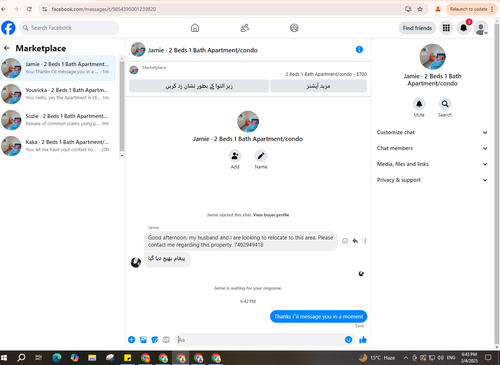Click the conversation list scrollbar
This screenshot has width=500, height=365.
[x=122, y=107]
